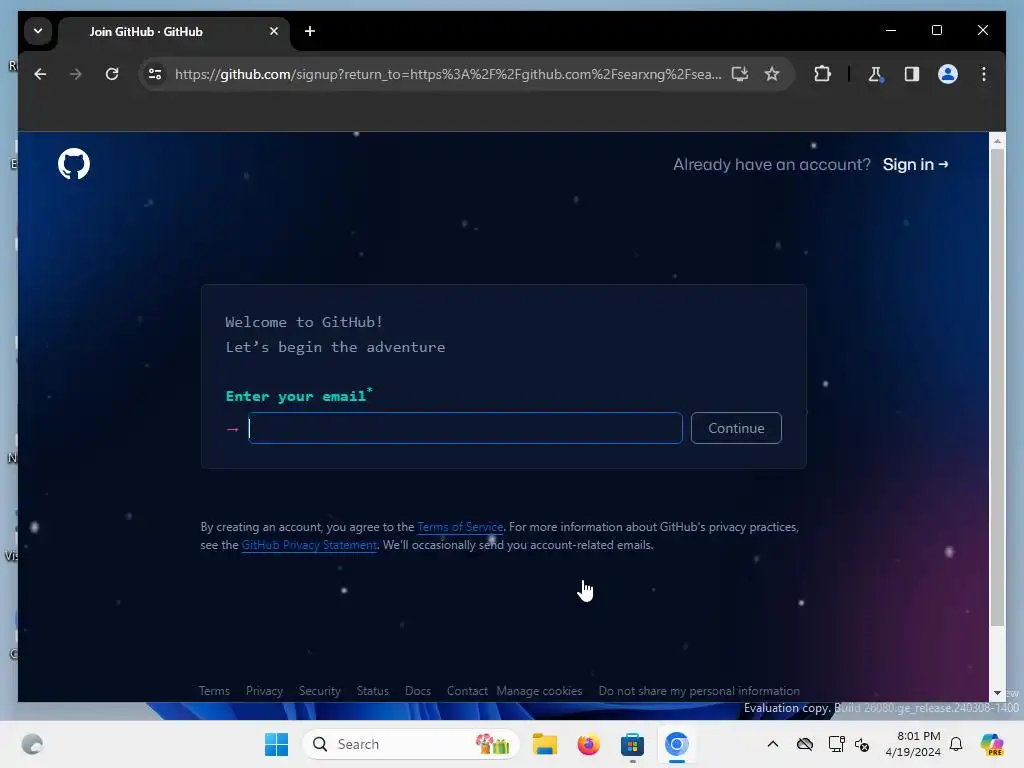Open a new browser tab
Image resolution: width=1024 pixels, height=768 pixels.
click(310, 31)
